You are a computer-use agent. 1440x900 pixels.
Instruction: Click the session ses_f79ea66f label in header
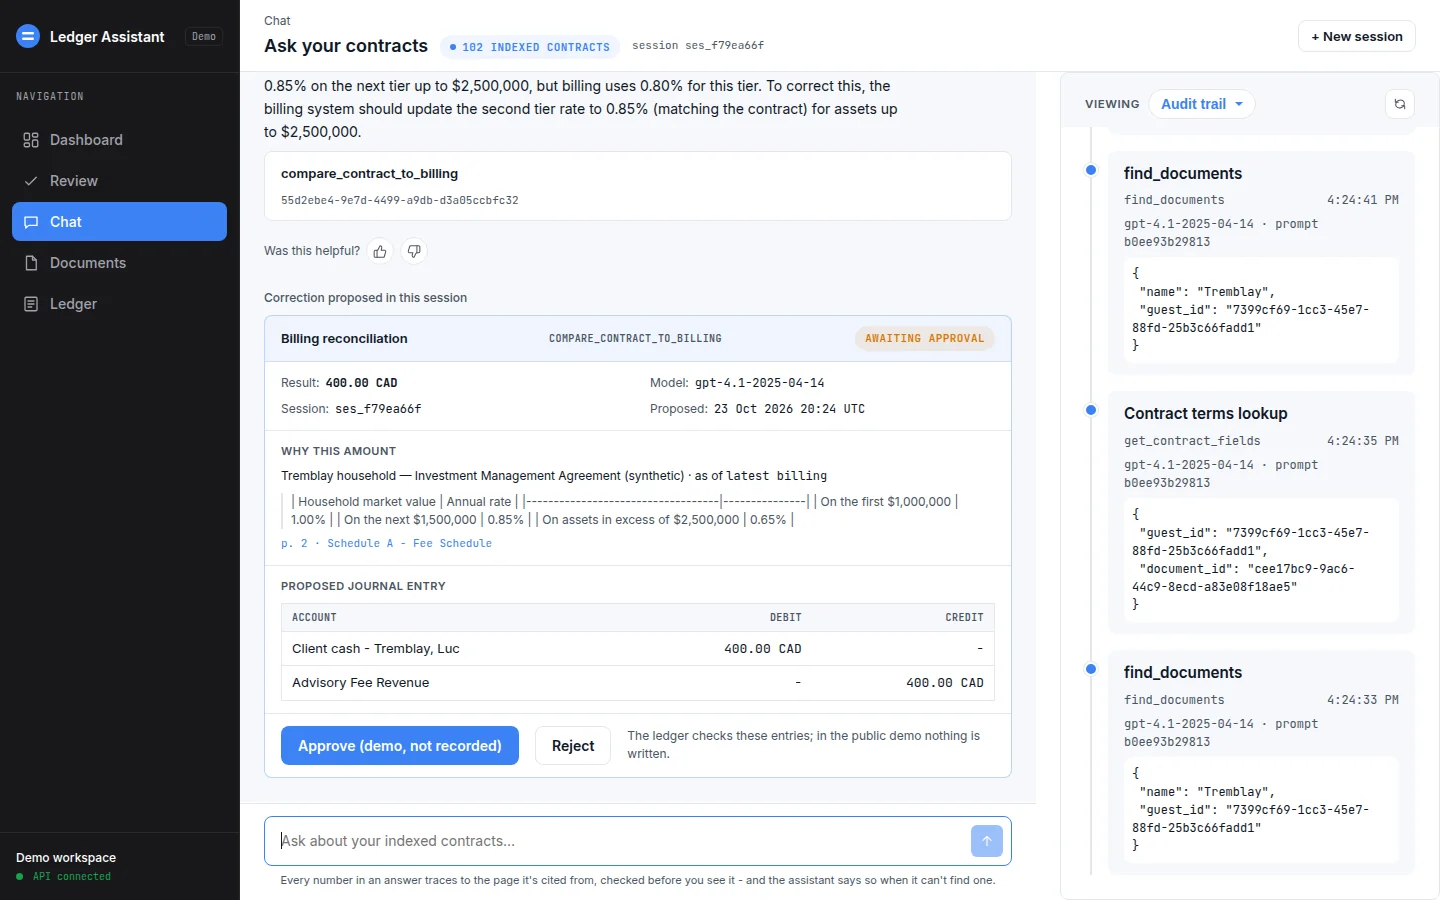(x=698, y=46)
